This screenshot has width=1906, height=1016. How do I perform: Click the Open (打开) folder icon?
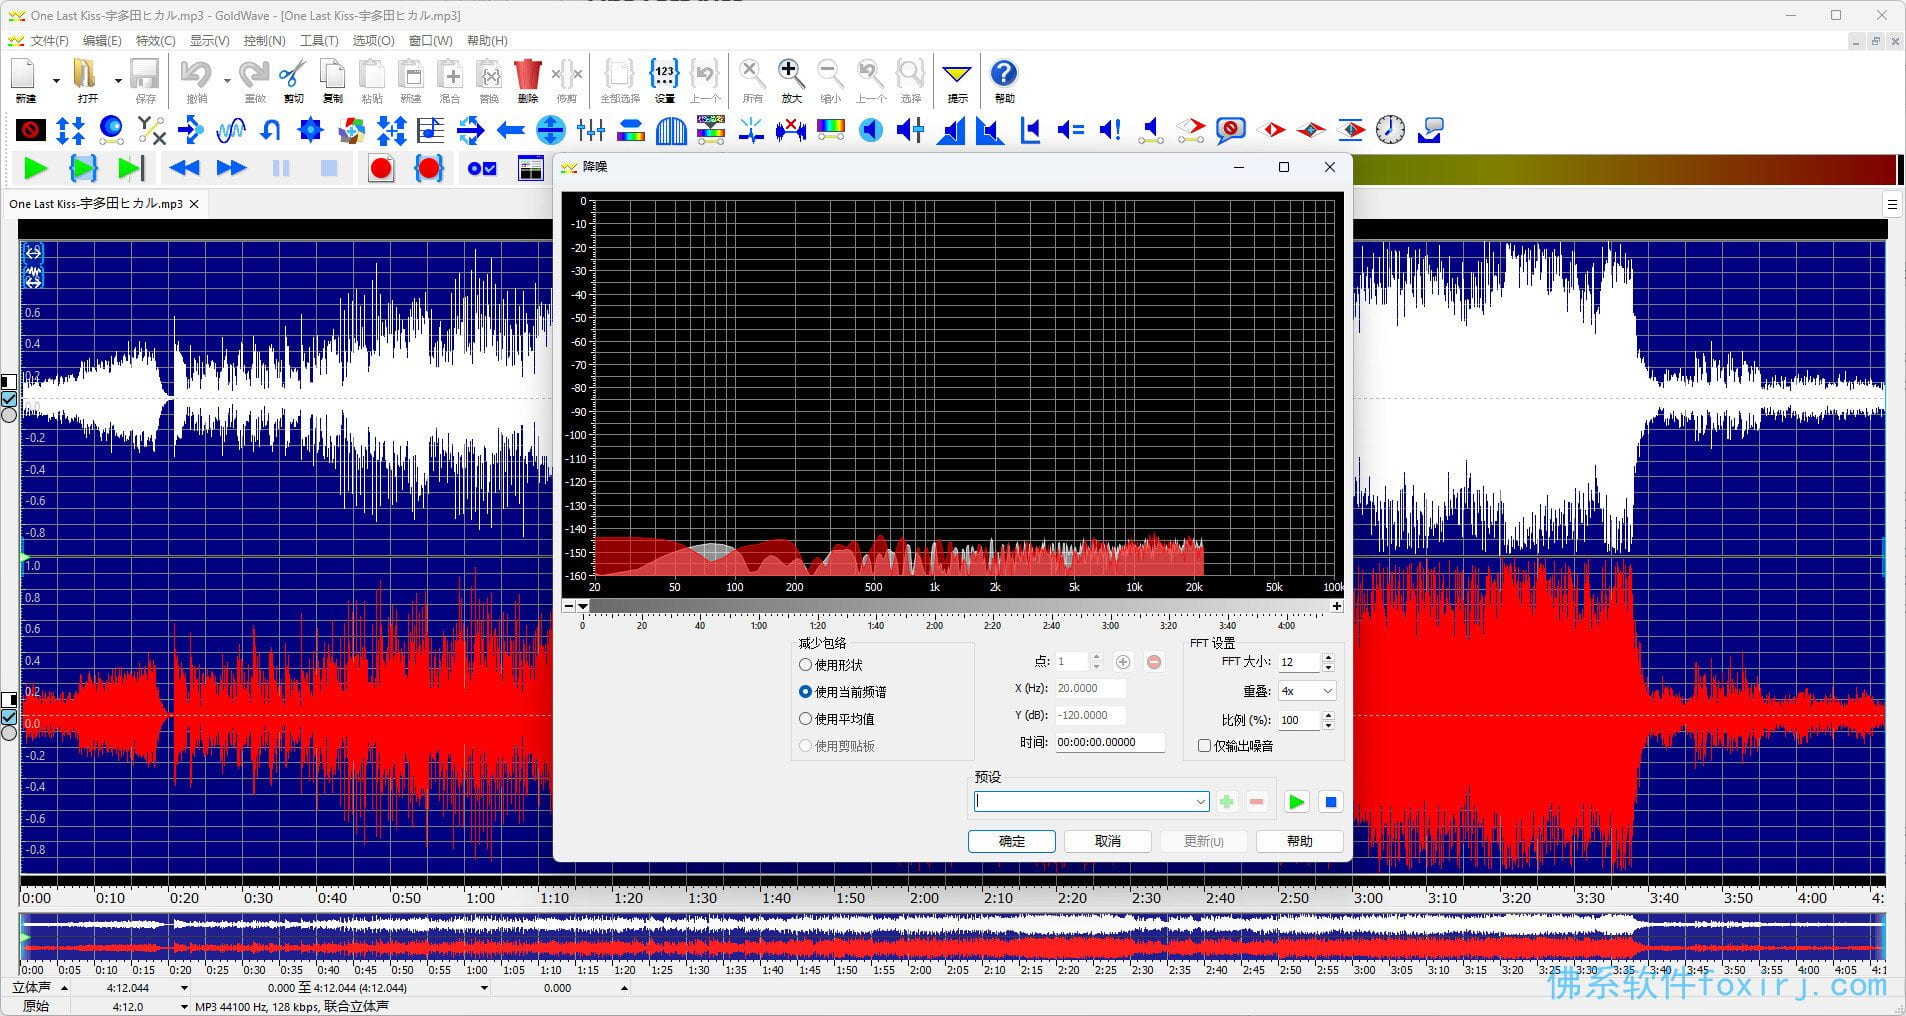point(86,80)
